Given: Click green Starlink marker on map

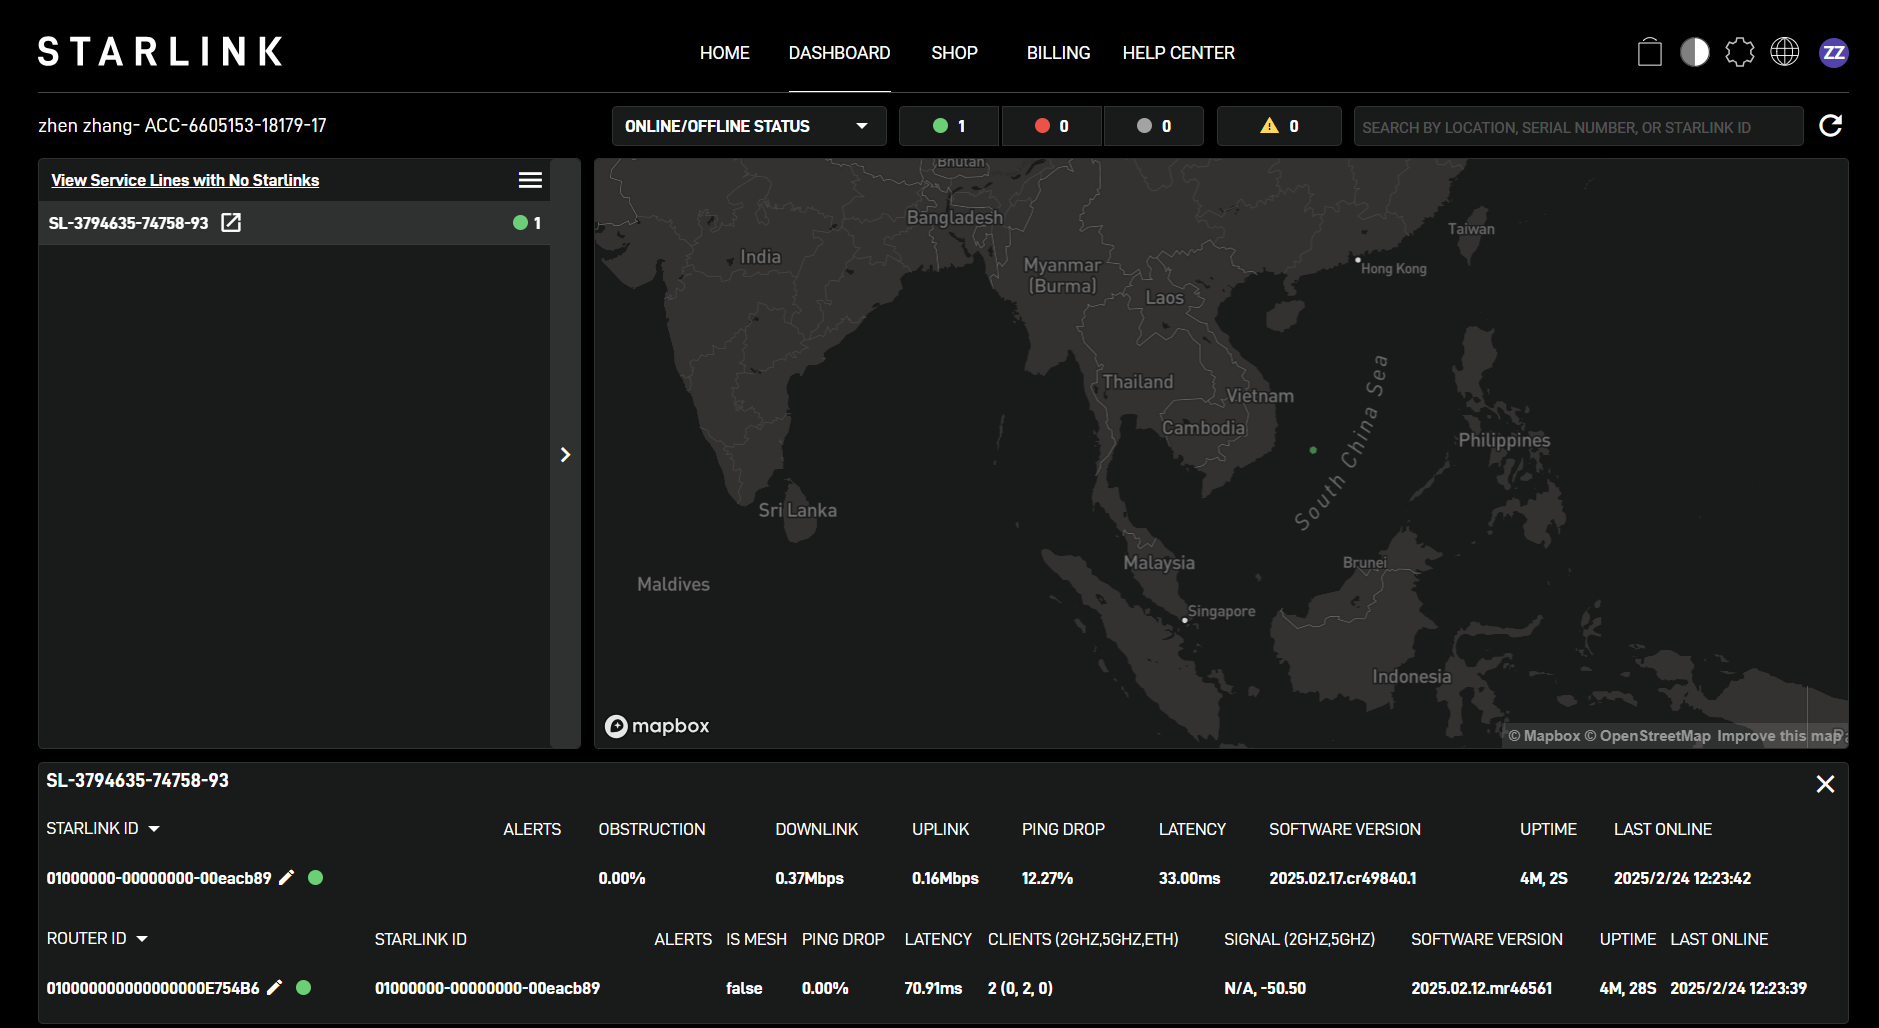Looking at the screenshot, I should pos(1313,450).
